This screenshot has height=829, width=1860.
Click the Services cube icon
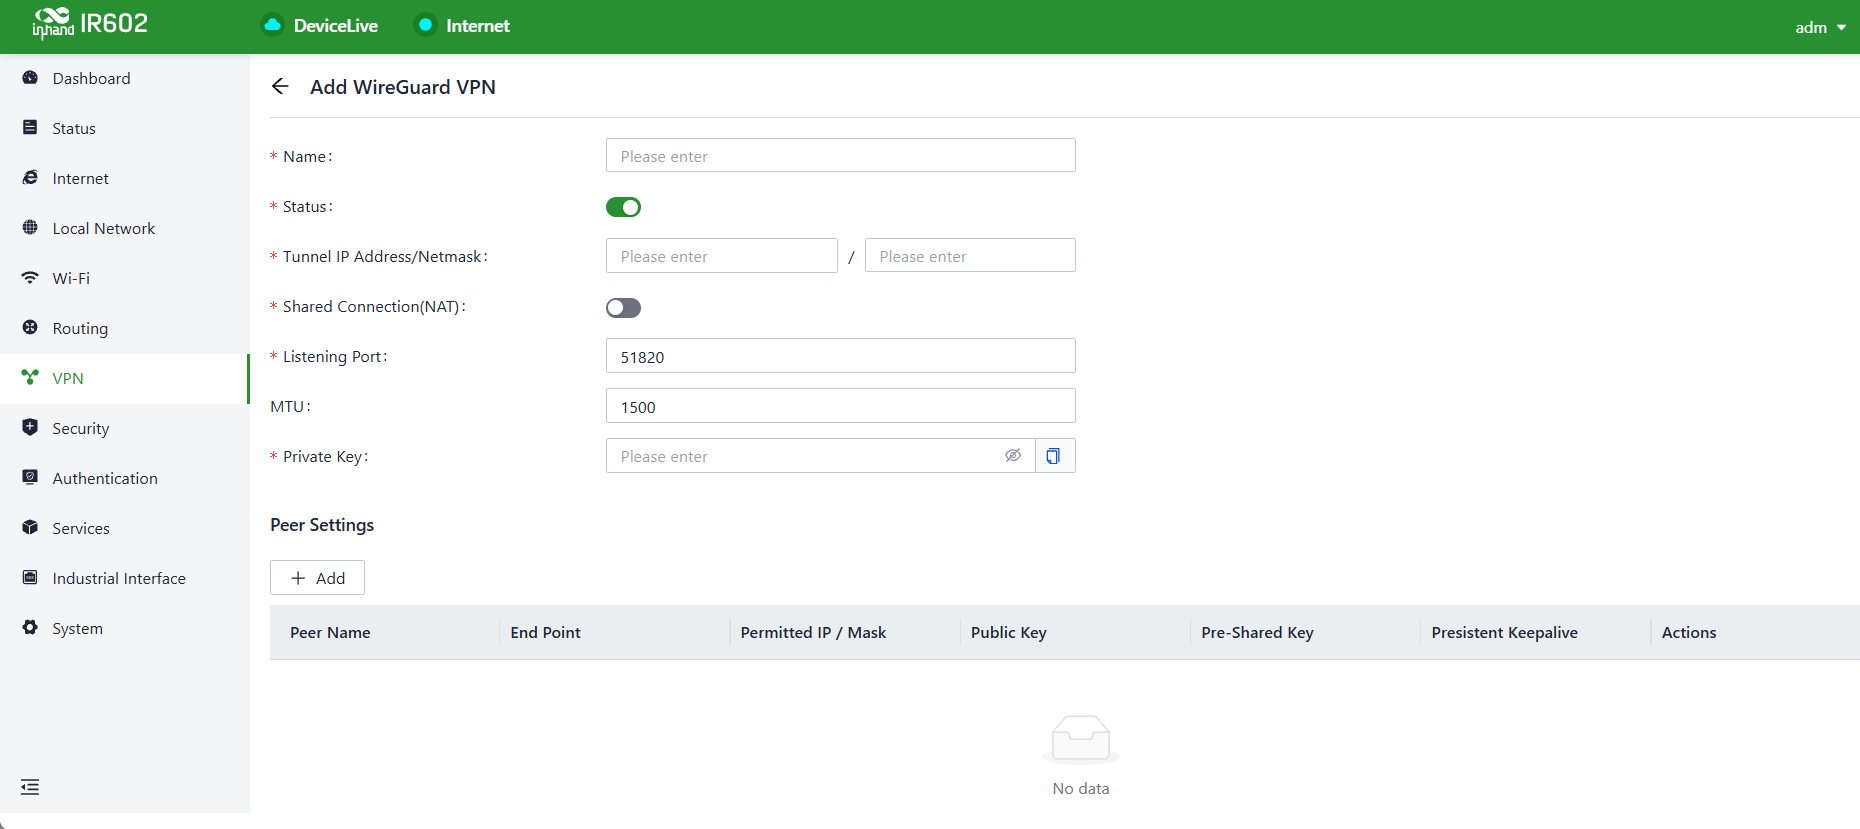[30, 528]
